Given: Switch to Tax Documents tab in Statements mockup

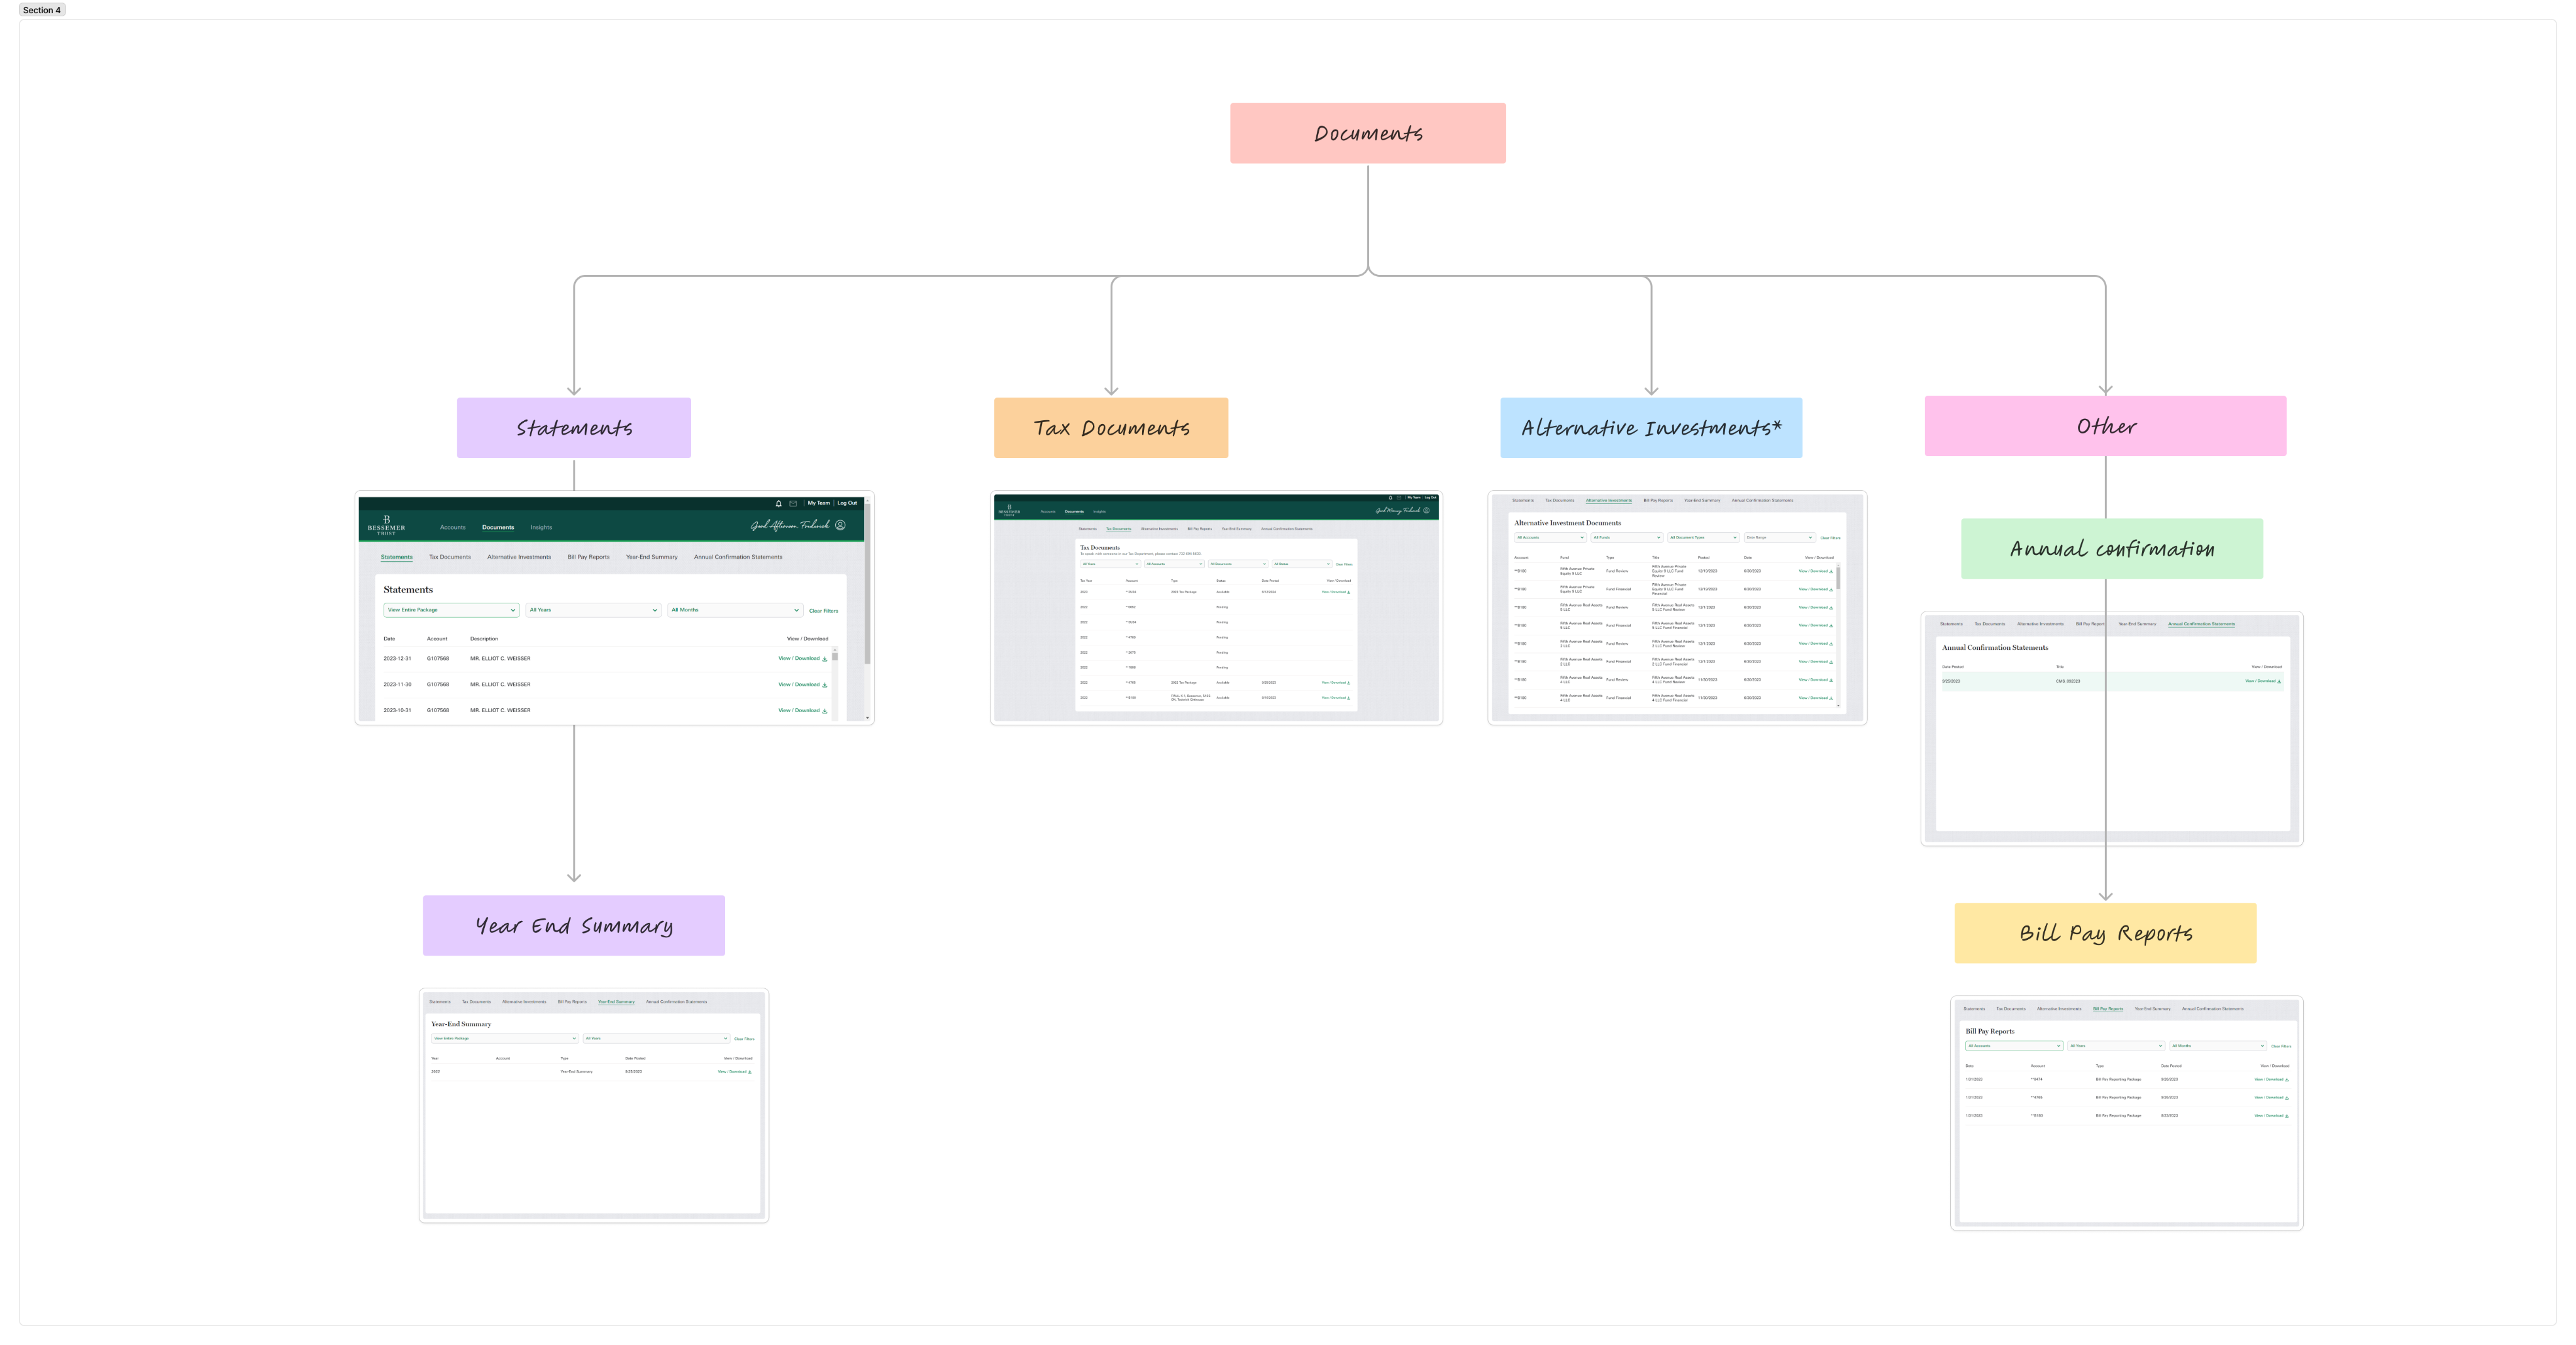Looking at the screenshot, I should [450, 557].
